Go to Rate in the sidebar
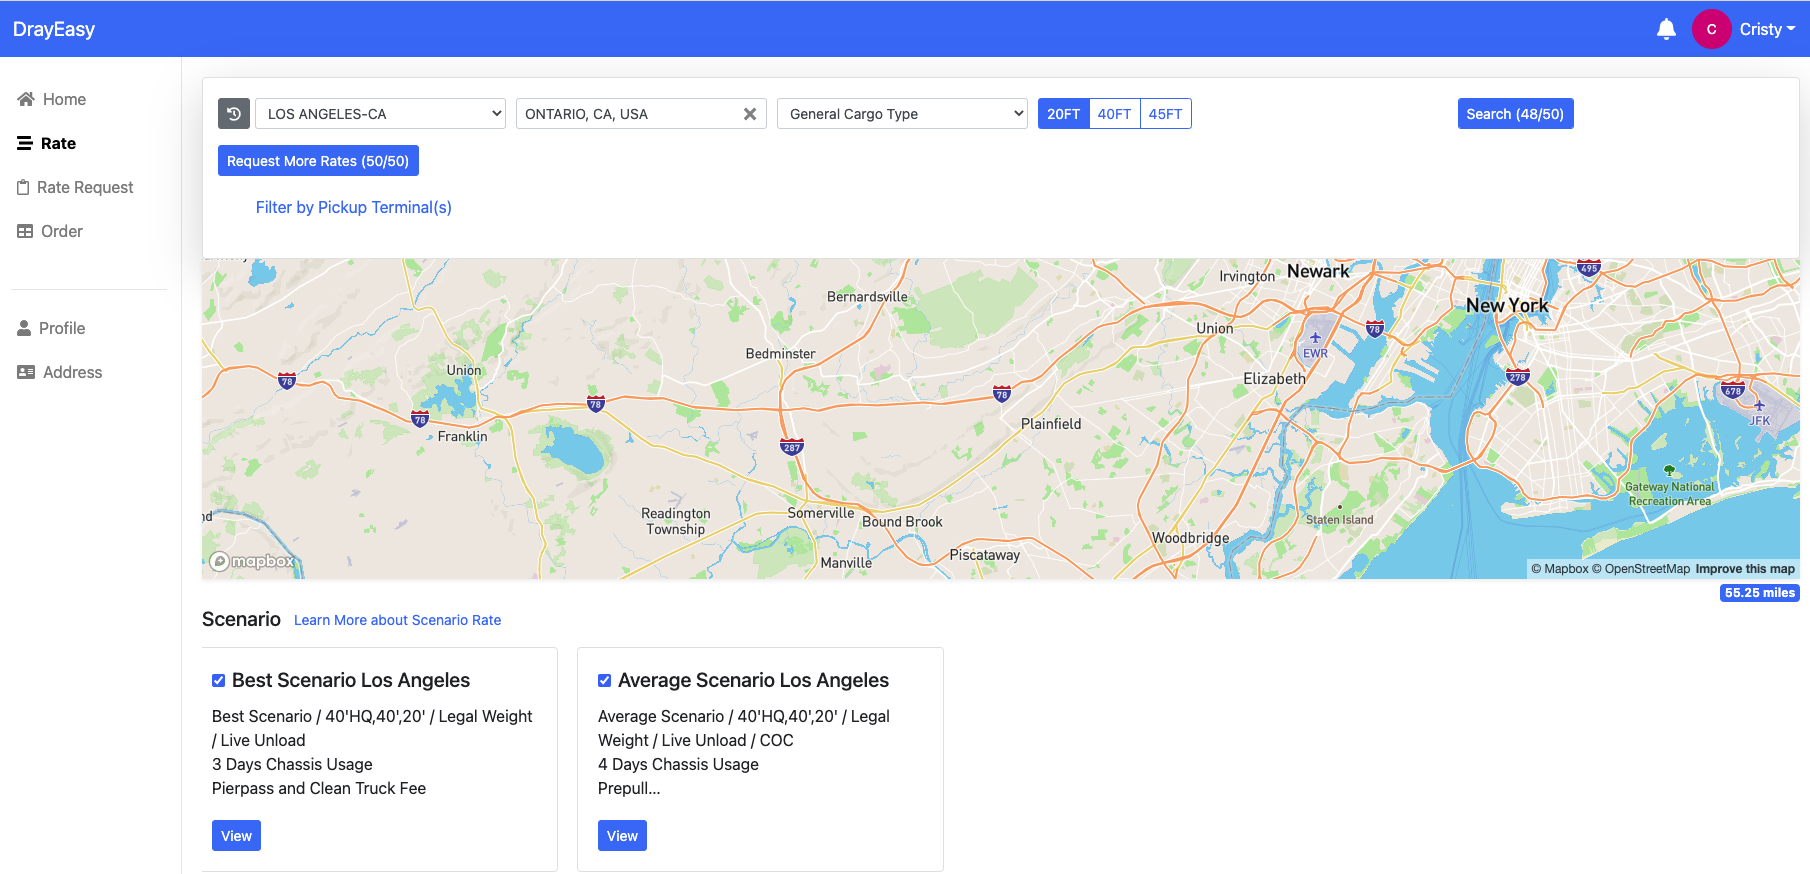Viewport: 1810px width, 874px height. [x=58, y=143]
